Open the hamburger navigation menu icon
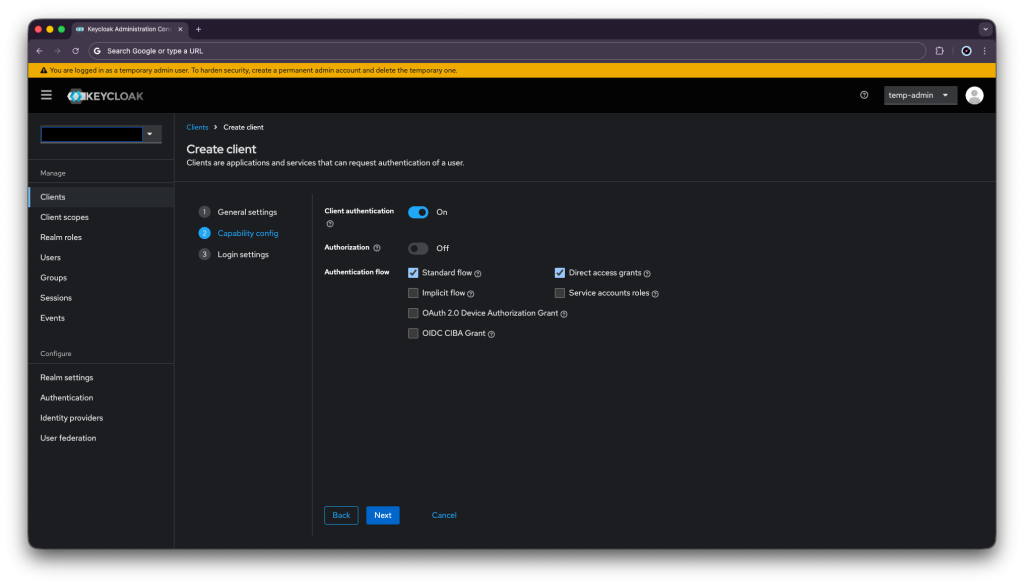The height and width of the screenshot is (586, 1024). tap(46, 95)
